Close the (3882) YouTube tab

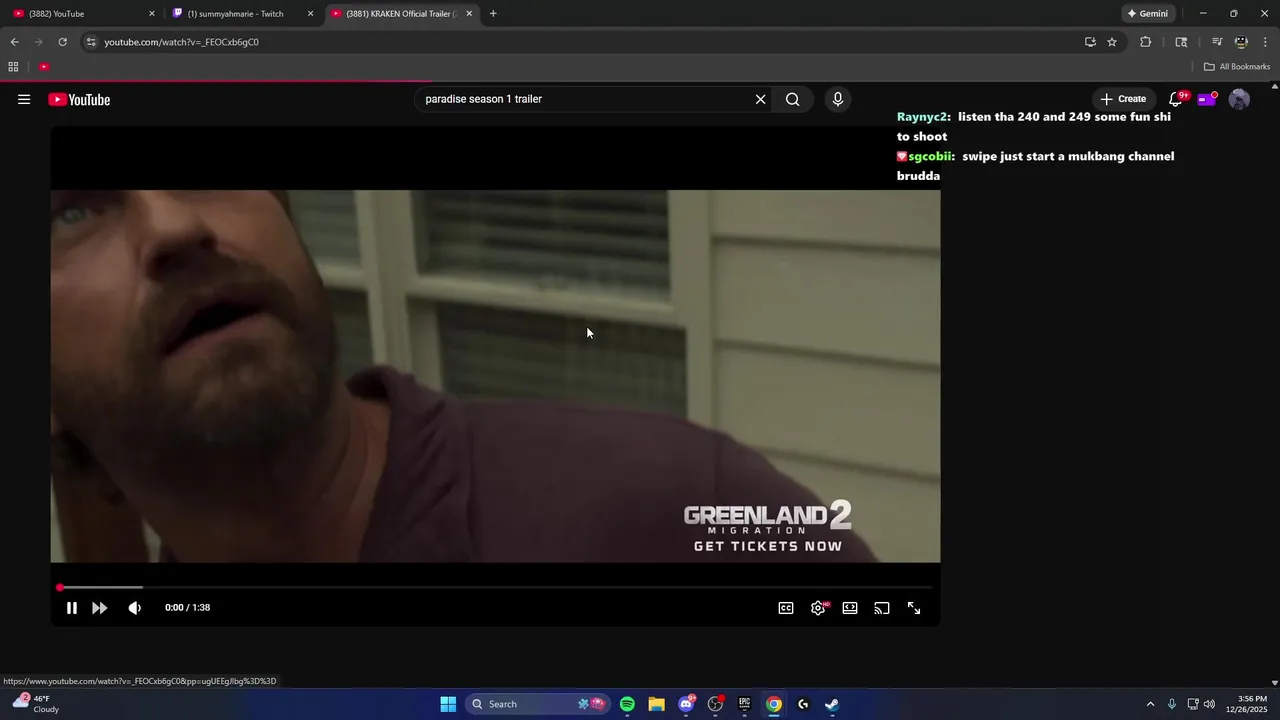152,14
